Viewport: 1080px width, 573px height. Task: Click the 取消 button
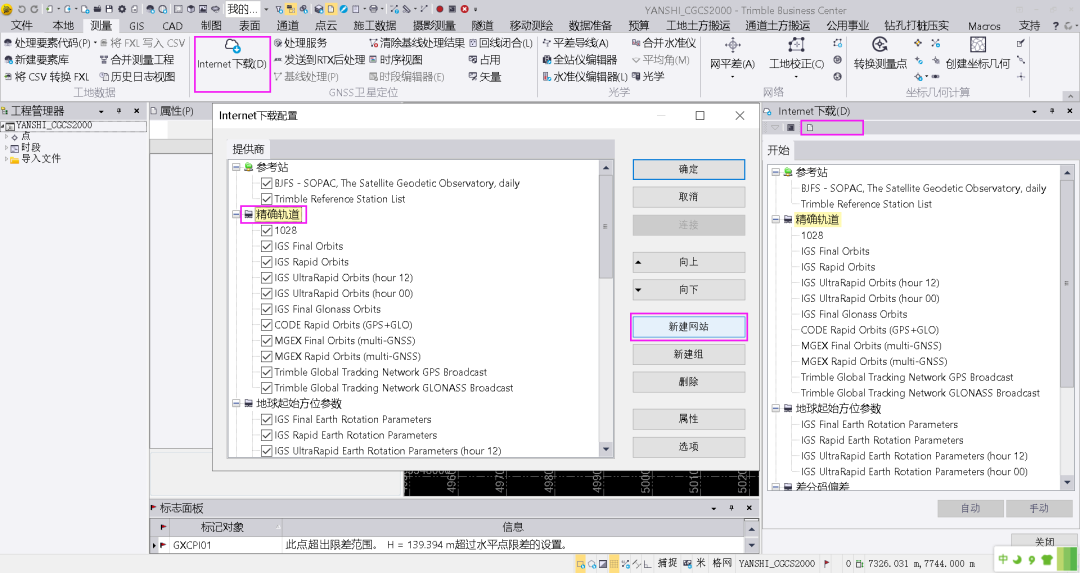coord(689,197)
